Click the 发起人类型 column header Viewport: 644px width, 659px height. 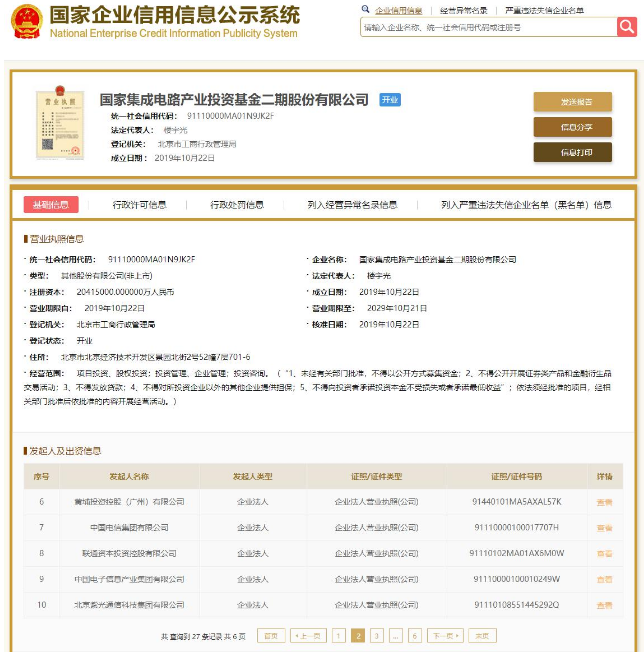tap(253, 476)
